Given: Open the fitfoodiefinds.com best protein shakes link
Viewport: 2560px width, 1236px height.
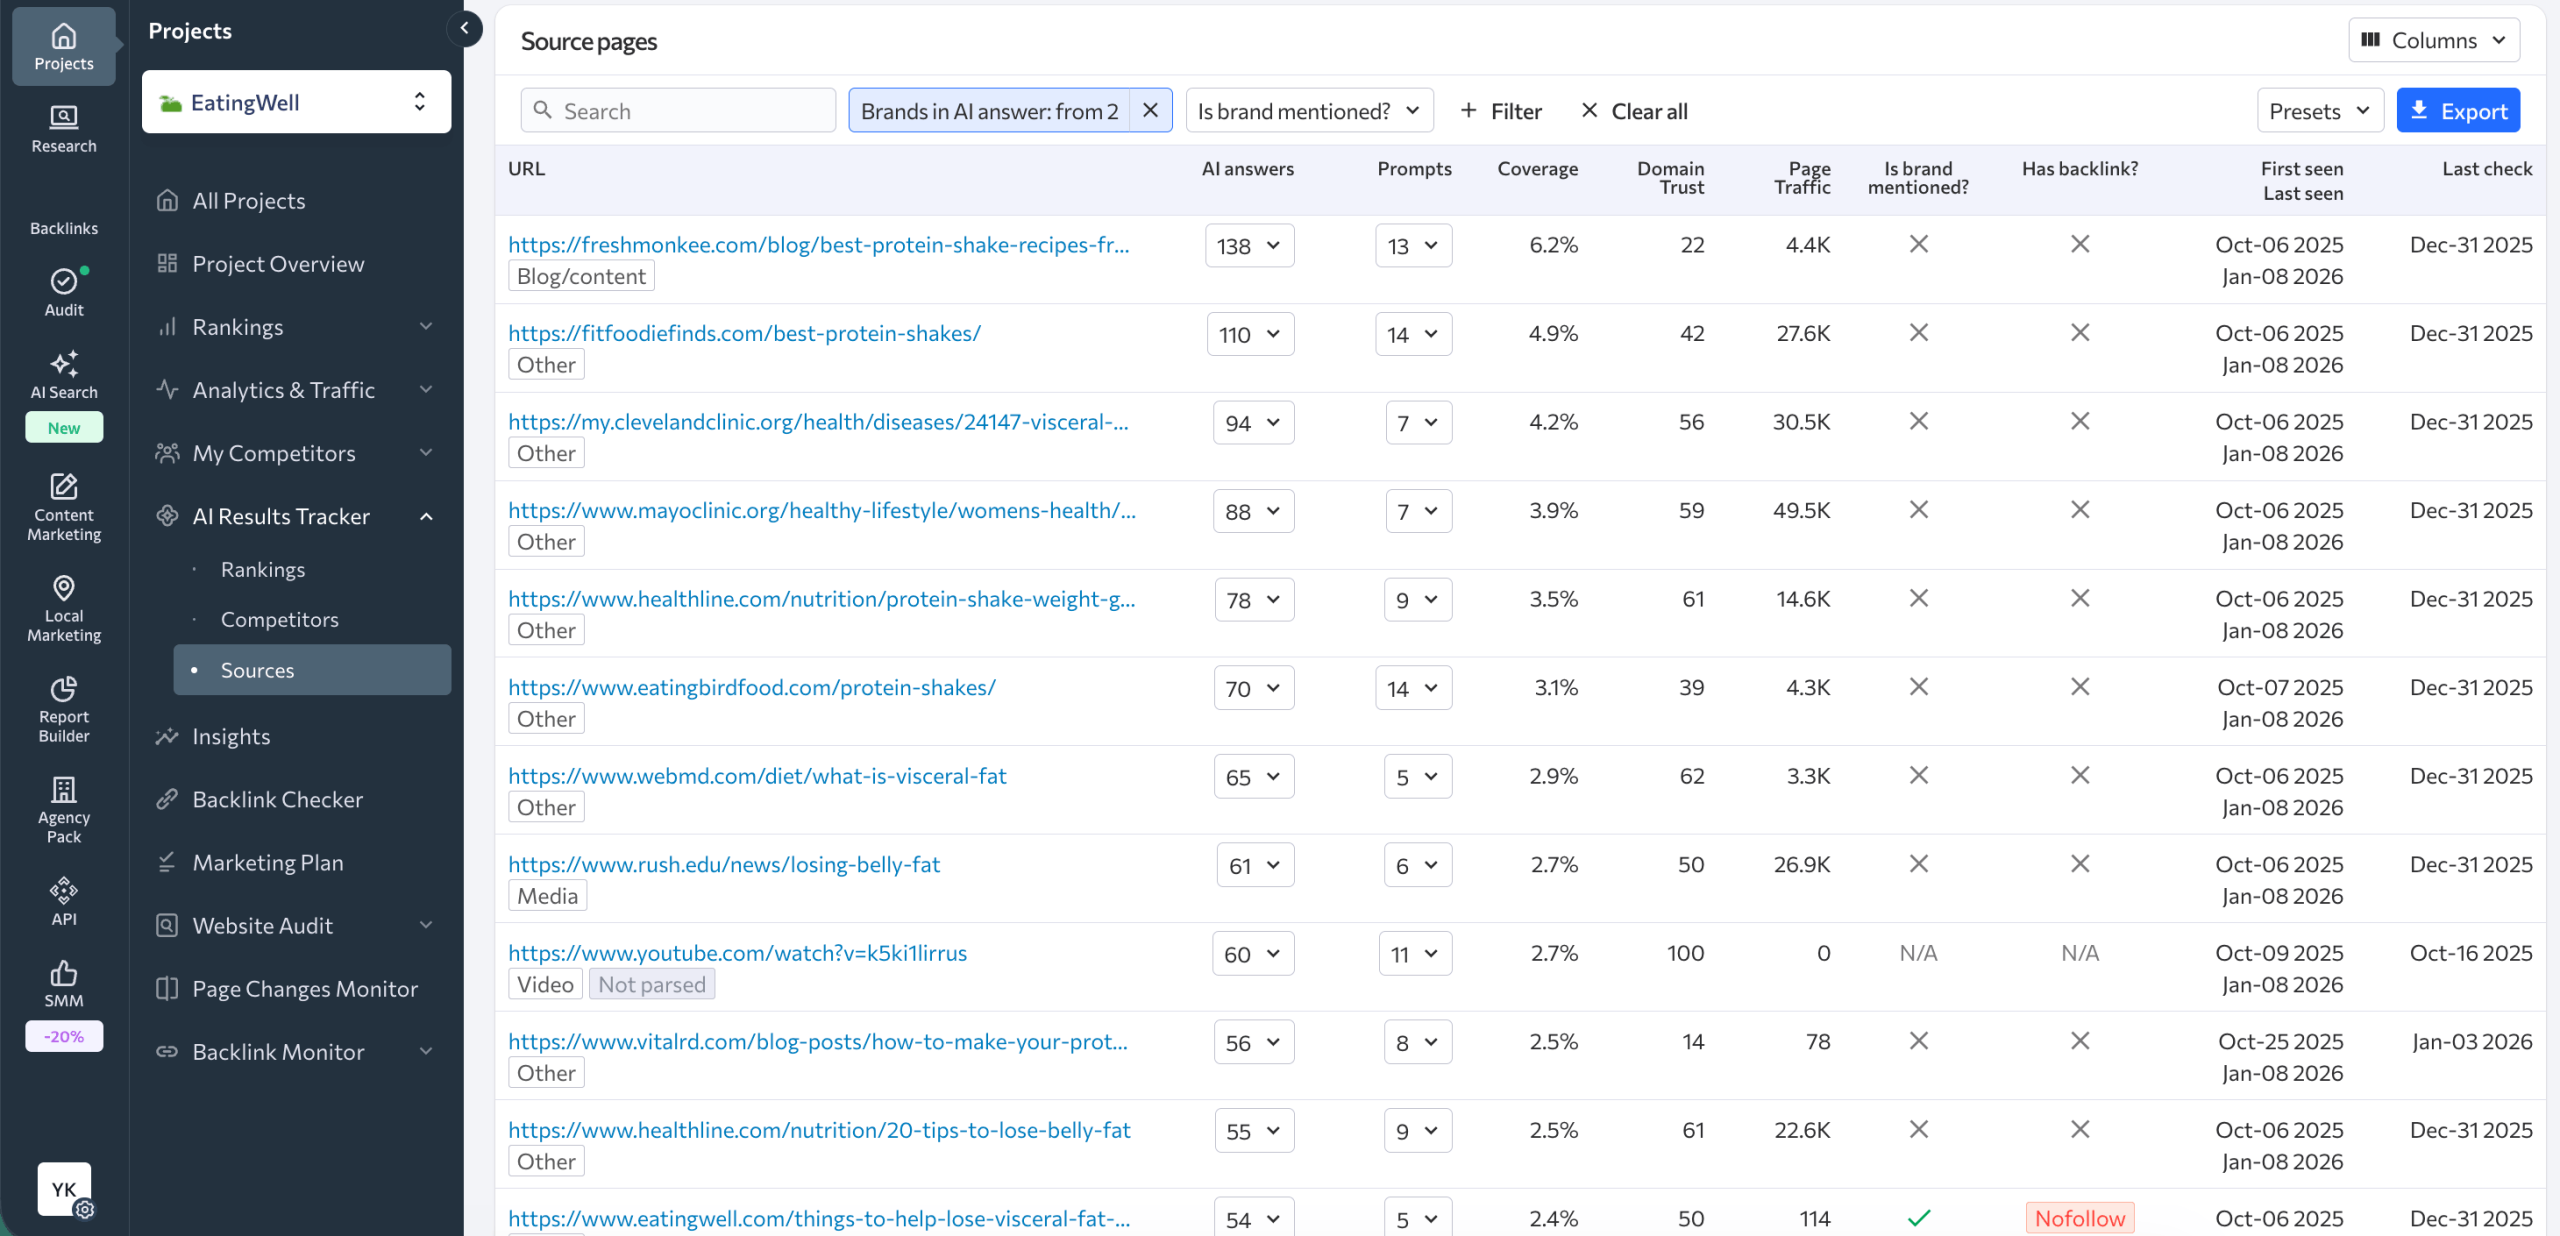Looking at the screenshot, I should 743,333.
